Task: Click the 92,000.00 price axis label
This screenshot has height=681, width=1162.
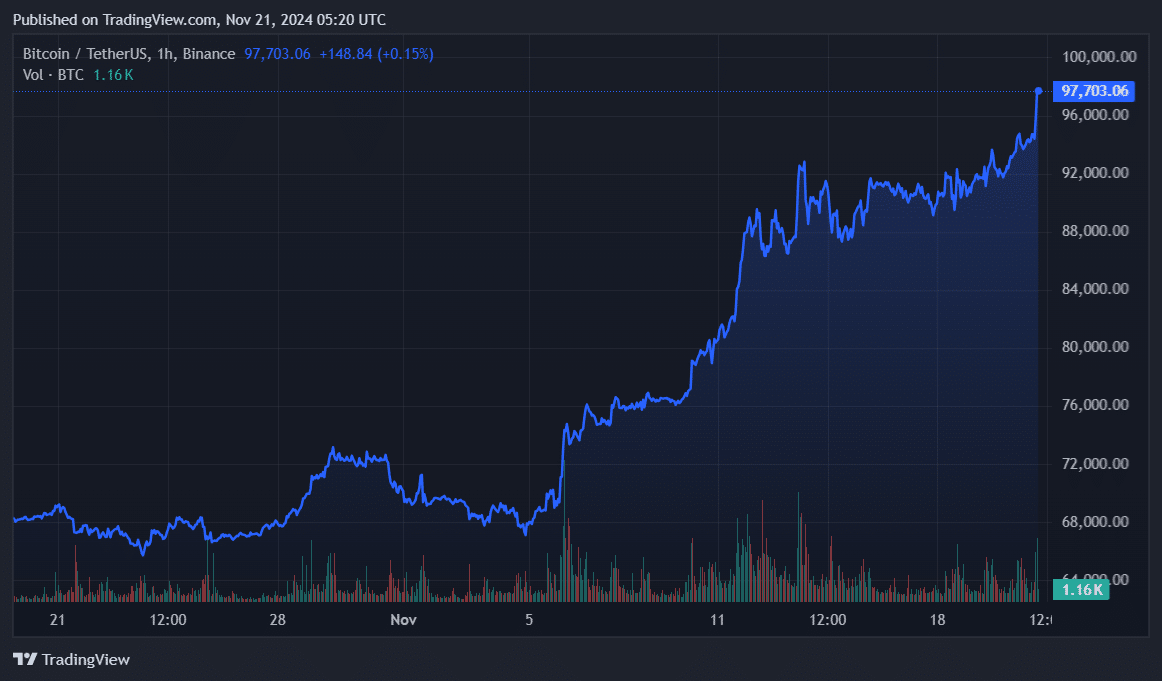Action: click(x=1095, y=173)
